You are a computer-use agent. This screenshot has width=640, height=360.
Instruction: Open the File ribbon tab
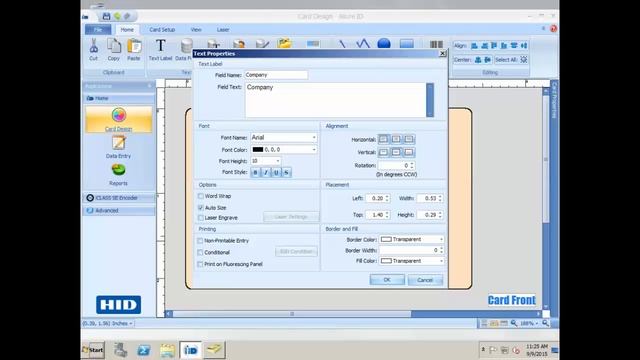tap(98, 30)
